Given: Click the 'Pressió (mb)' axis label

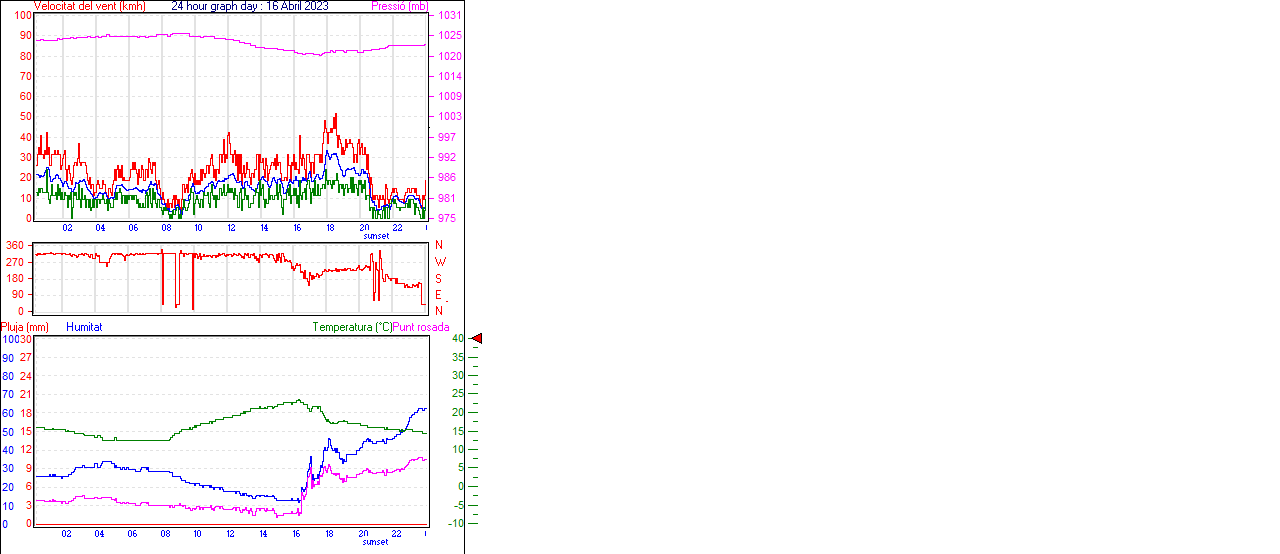Looking at the screenshot, I should (x=398, y=6).
